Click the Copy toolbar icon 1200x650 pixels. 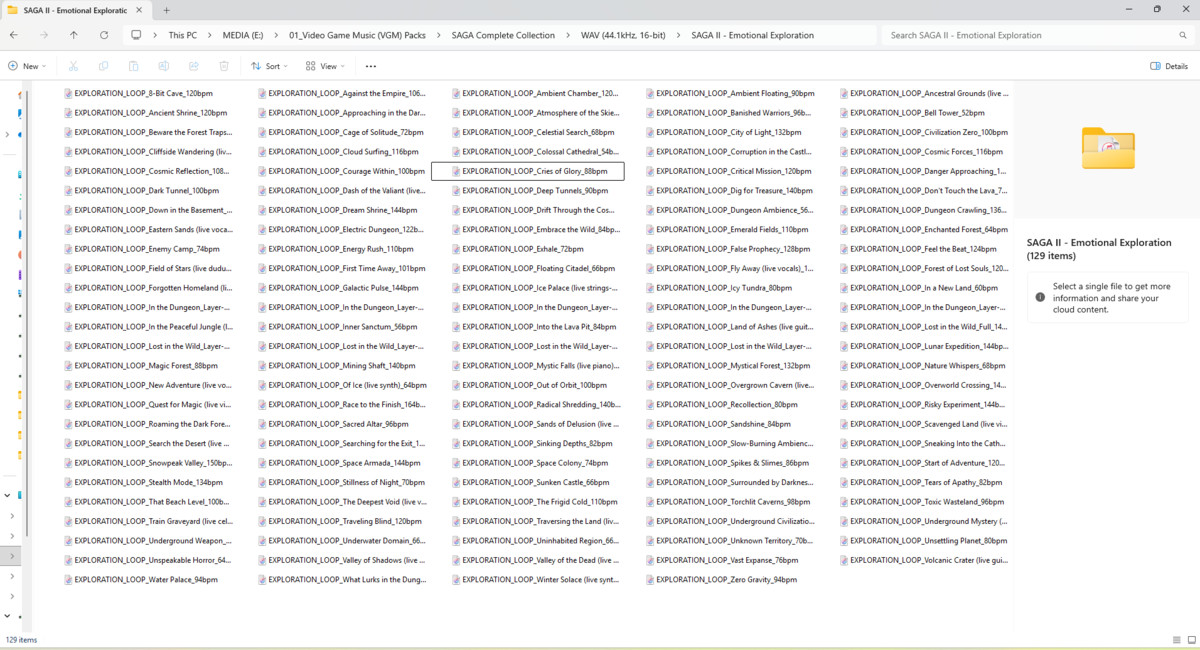pyautogui.click(x=104, y=66)
